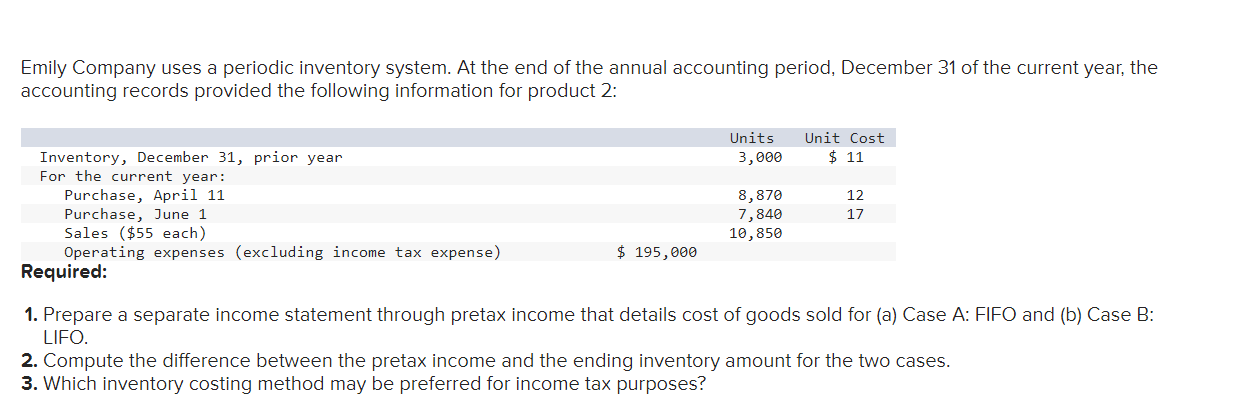1252x418 pixels.
Task: Click the 7,840 units value
Action: [760, 214]
